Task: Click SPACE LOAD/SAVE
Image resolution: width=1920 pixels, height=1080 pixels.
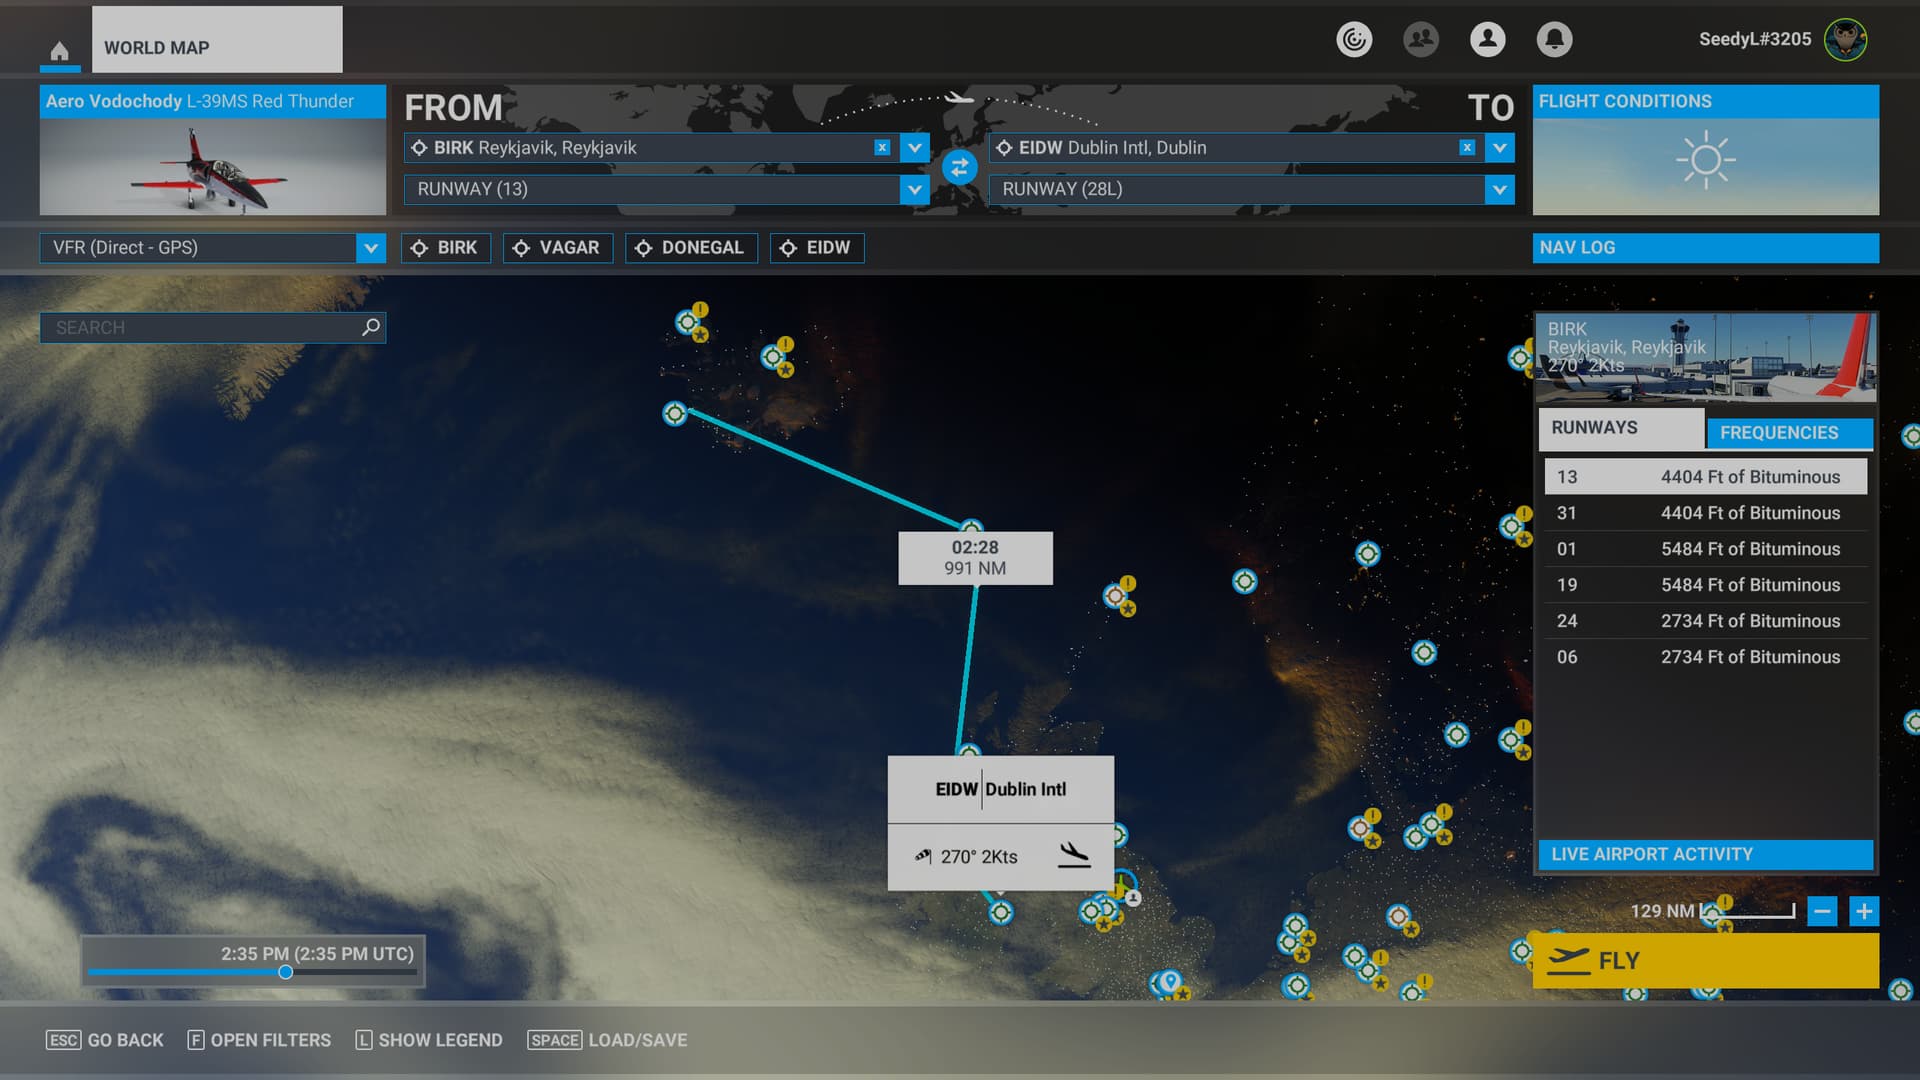Action: [607, 1040]
